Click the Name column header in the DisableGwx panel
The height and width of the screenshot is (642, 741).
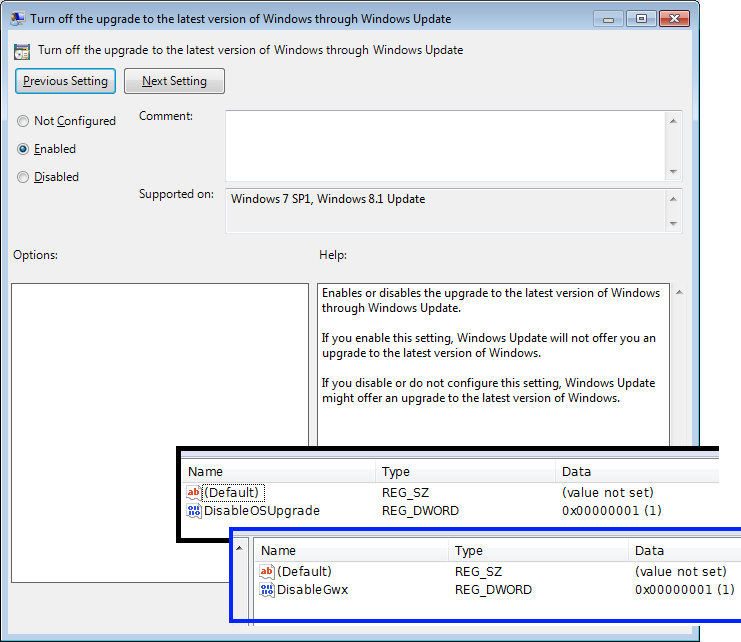(x=352, y=550)
